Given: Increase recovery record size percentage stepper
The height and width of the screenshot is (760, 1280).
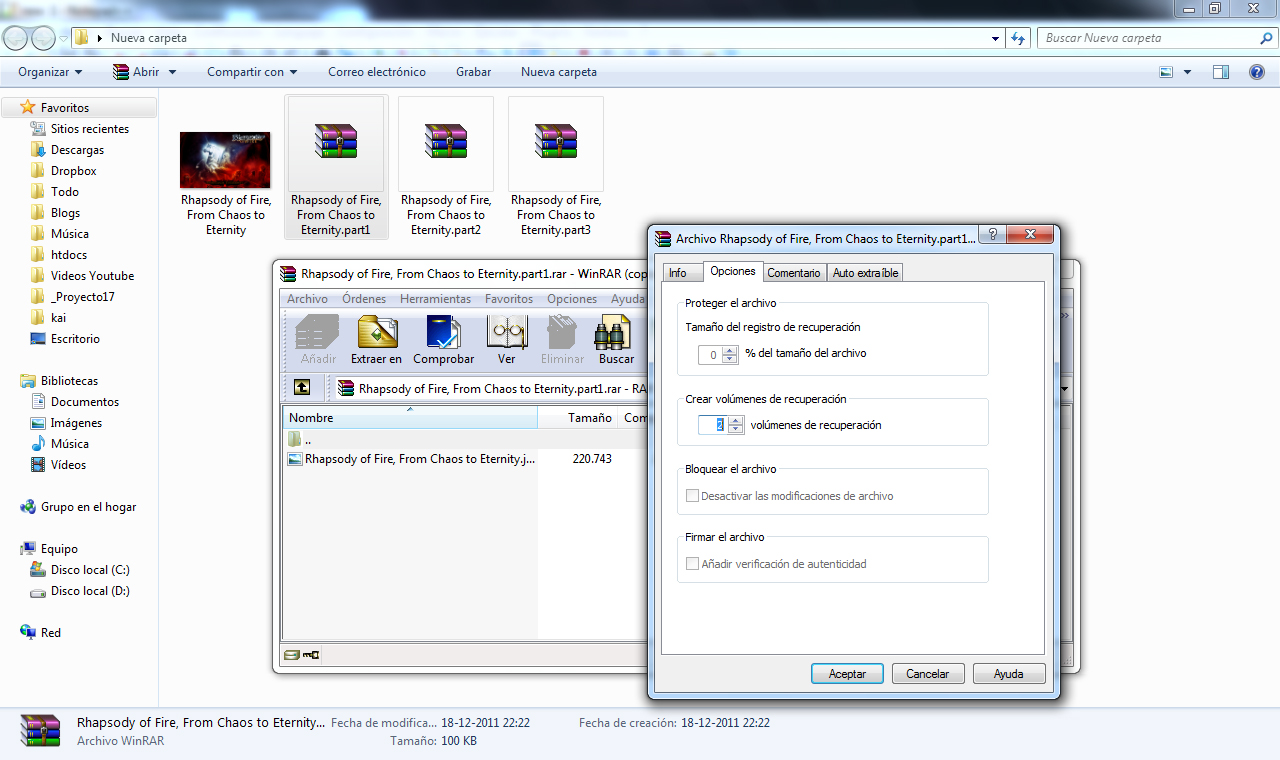Looking at the screenshot, I should 731,350.
